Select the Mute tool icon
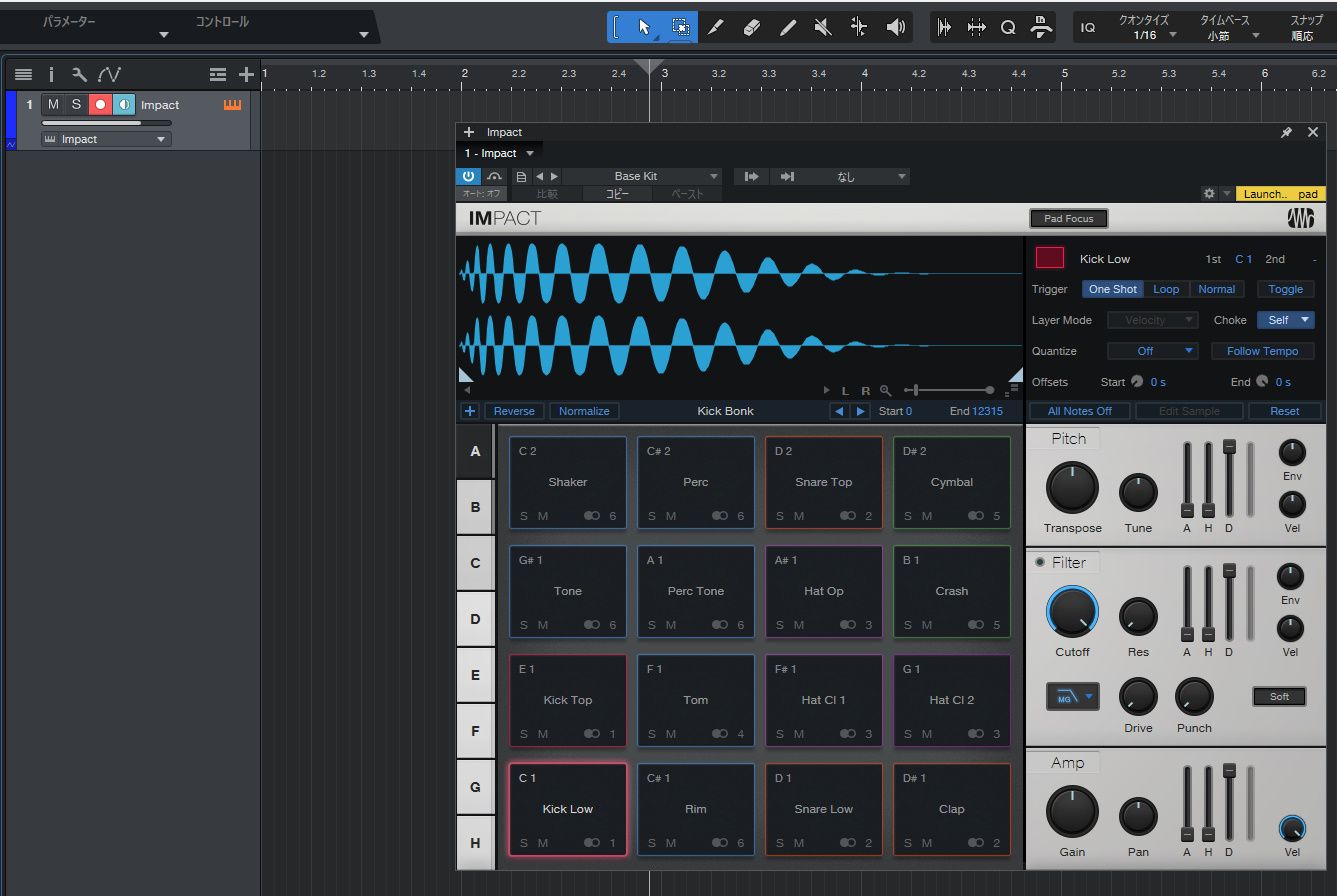This screenshot has height=896, width=1337. pos(823,28)
